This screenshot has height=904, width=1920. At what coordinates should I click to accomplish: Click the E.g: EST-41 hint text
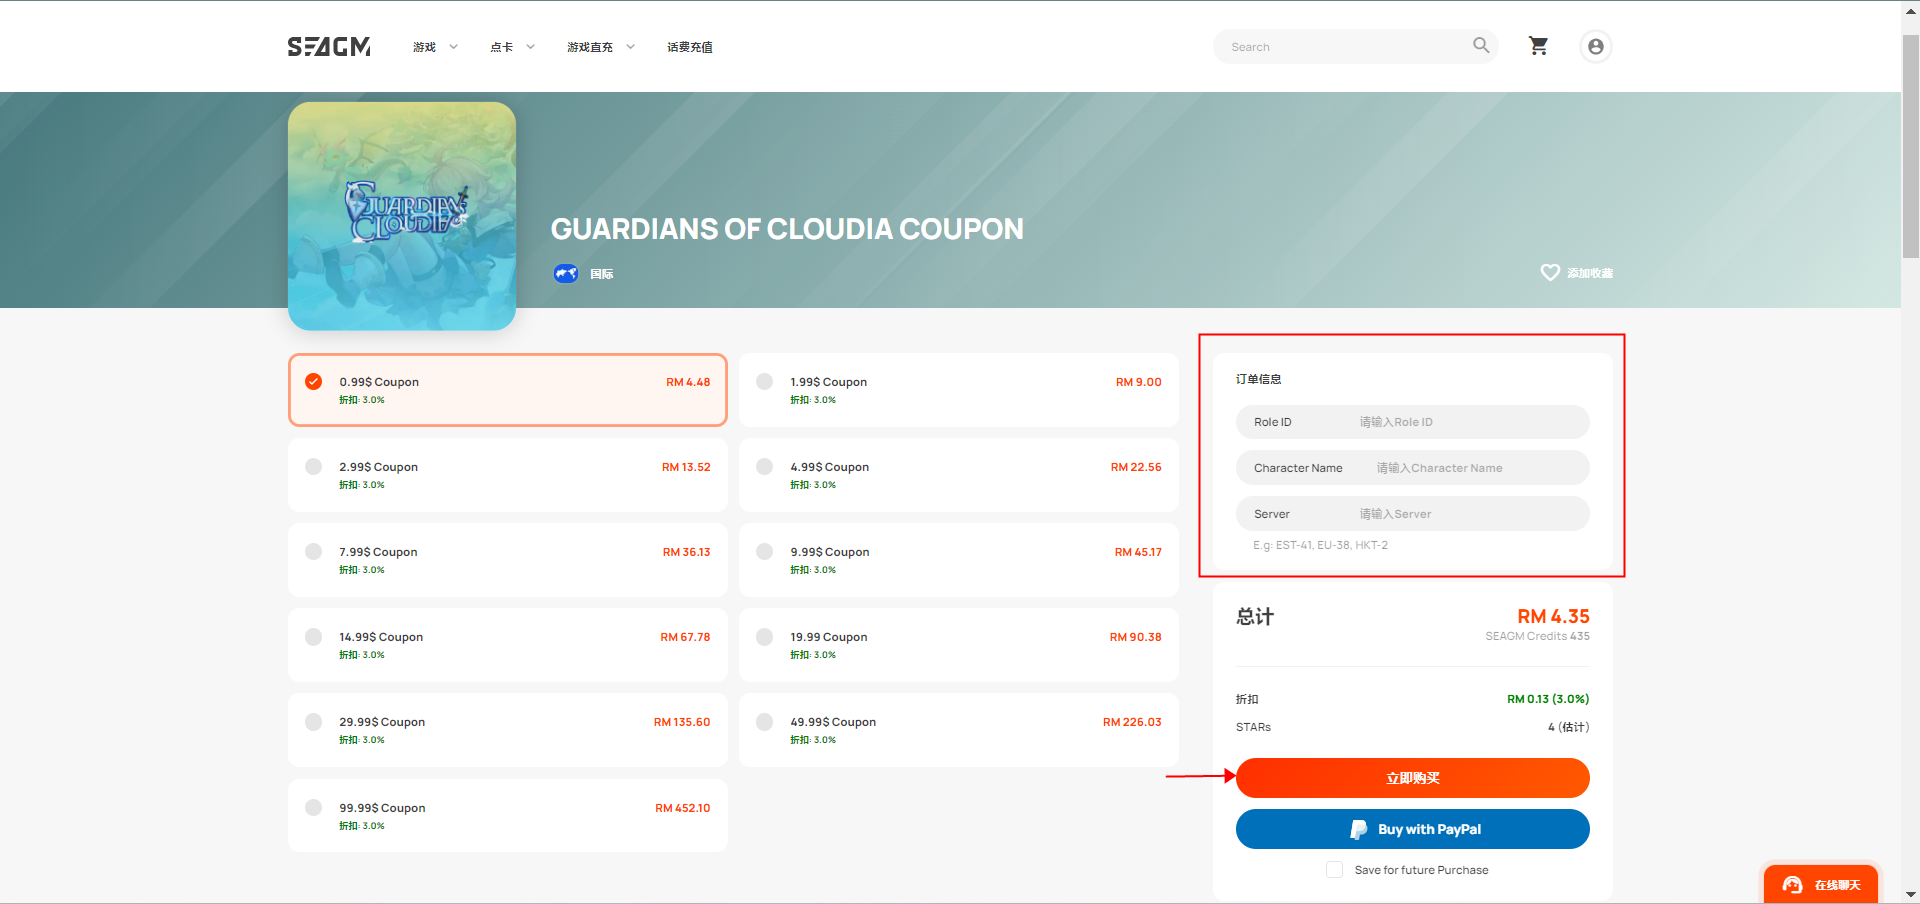pos(1320,545)
